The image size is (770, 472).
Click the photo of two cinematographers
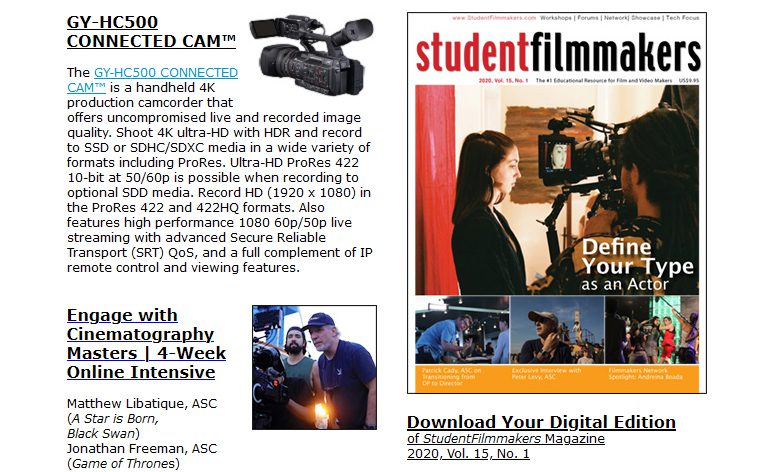tap(314, 367)
